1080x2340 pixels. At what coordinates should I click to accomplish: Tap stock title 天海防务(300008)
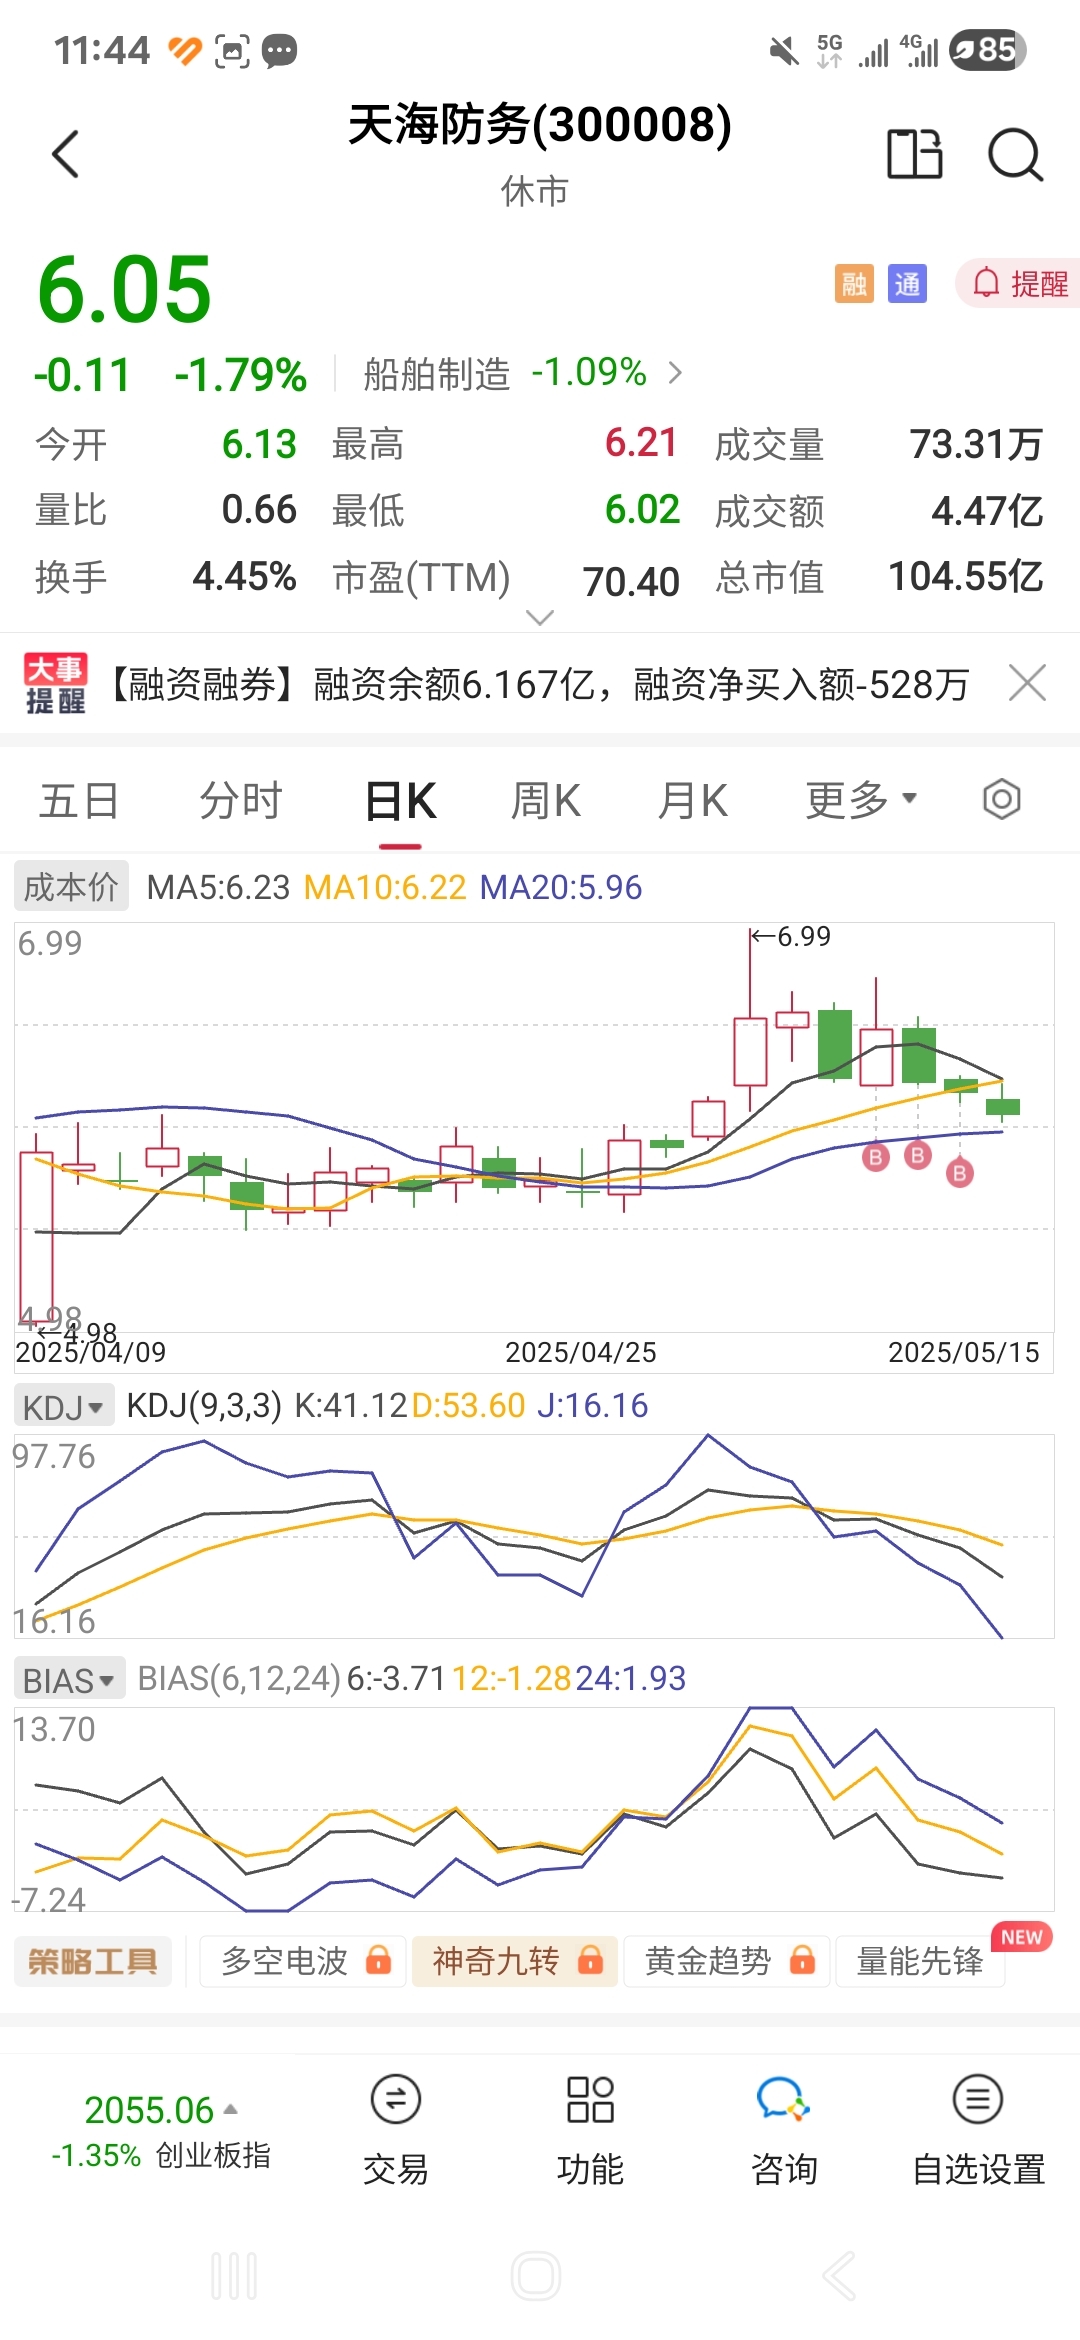[x=540, y=125]
